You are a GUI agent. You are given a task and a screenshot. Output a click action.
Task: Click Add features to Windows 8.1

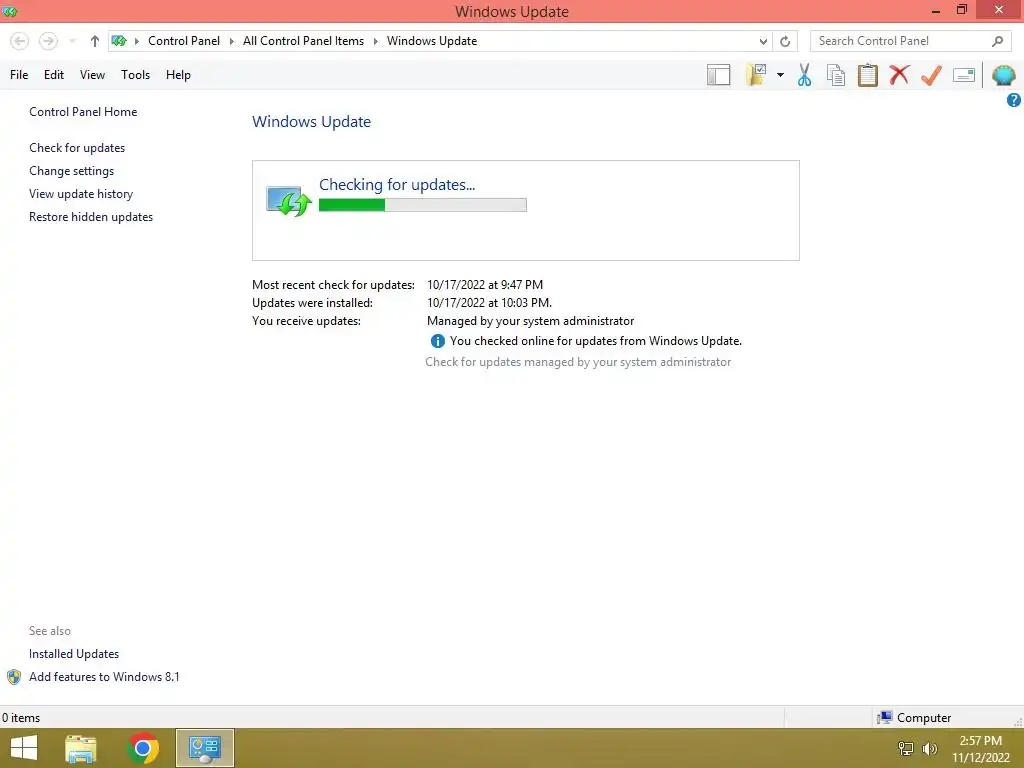[x=104, y=677]
